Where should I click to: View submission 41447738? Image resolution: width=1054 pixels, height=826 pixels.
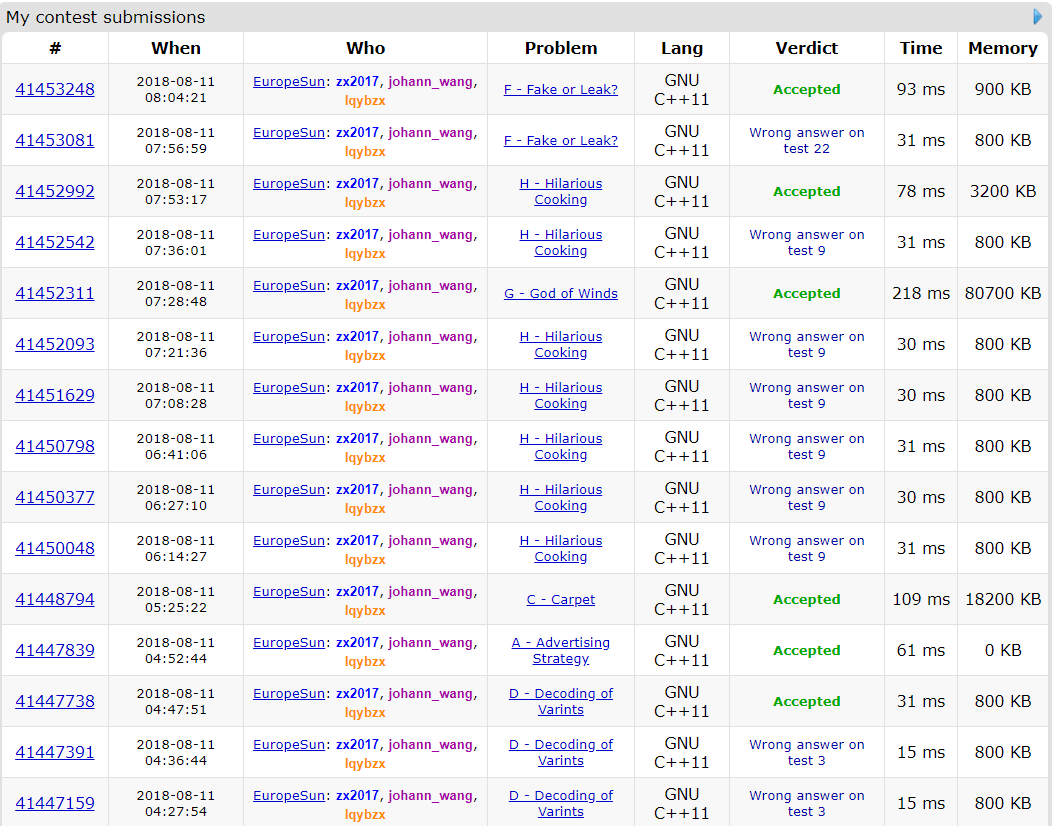click(x=55, y=701)
